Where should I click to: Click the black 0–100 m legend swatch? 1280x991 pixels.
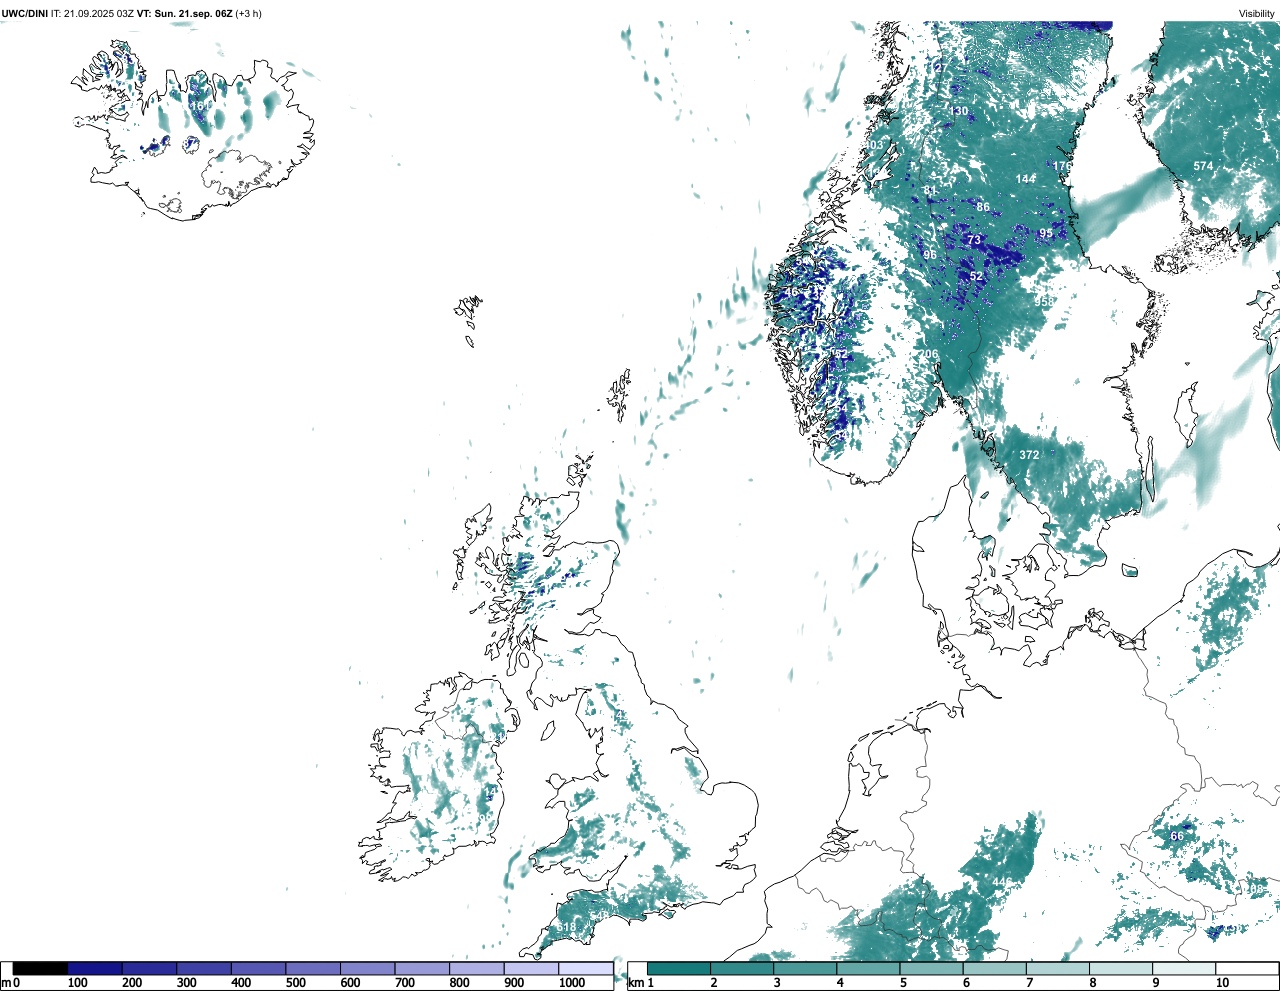point(40,968)
